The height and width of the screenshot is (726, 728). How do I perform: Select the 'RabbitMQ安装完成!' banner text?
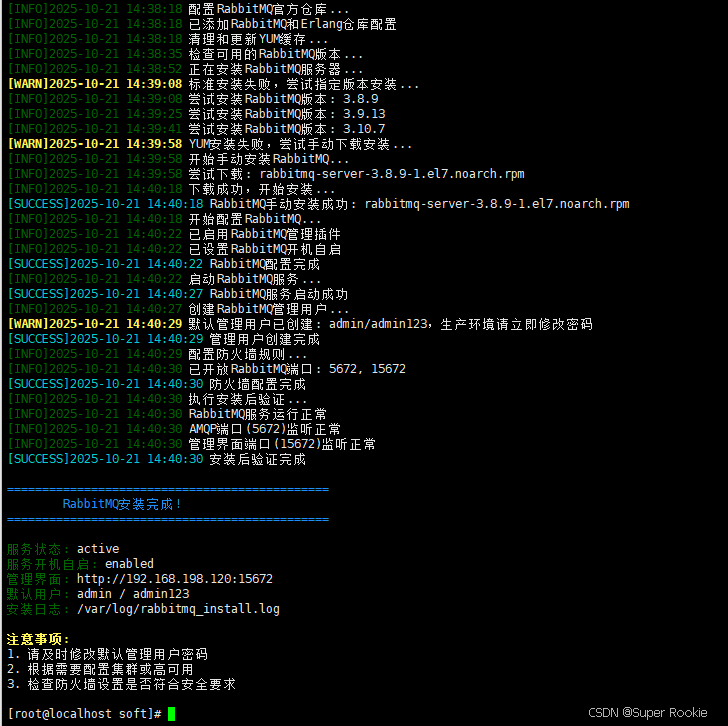coord(122,504)
